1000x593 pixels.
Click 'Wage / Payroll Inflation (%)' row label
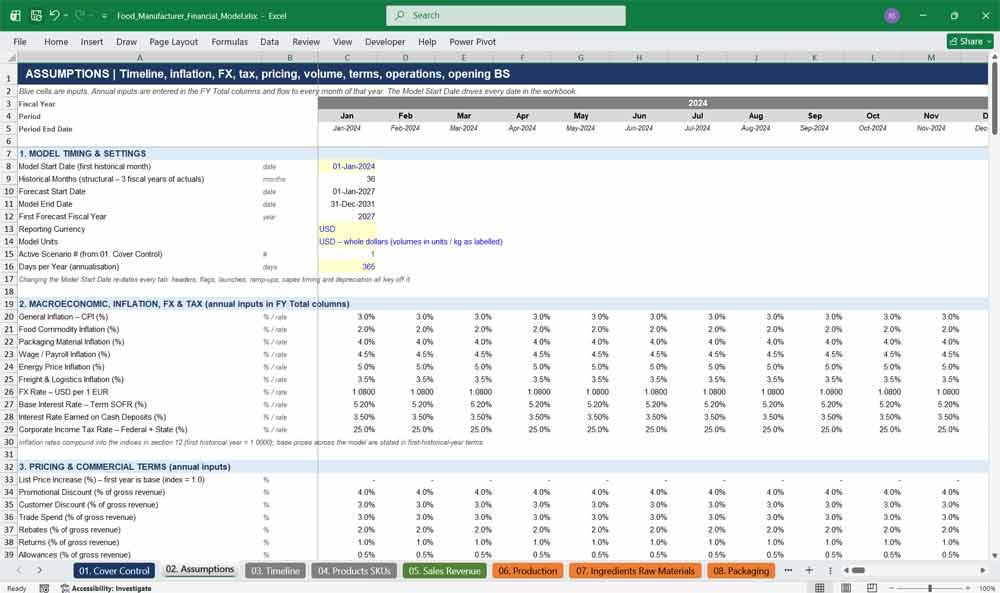[64, 355]
